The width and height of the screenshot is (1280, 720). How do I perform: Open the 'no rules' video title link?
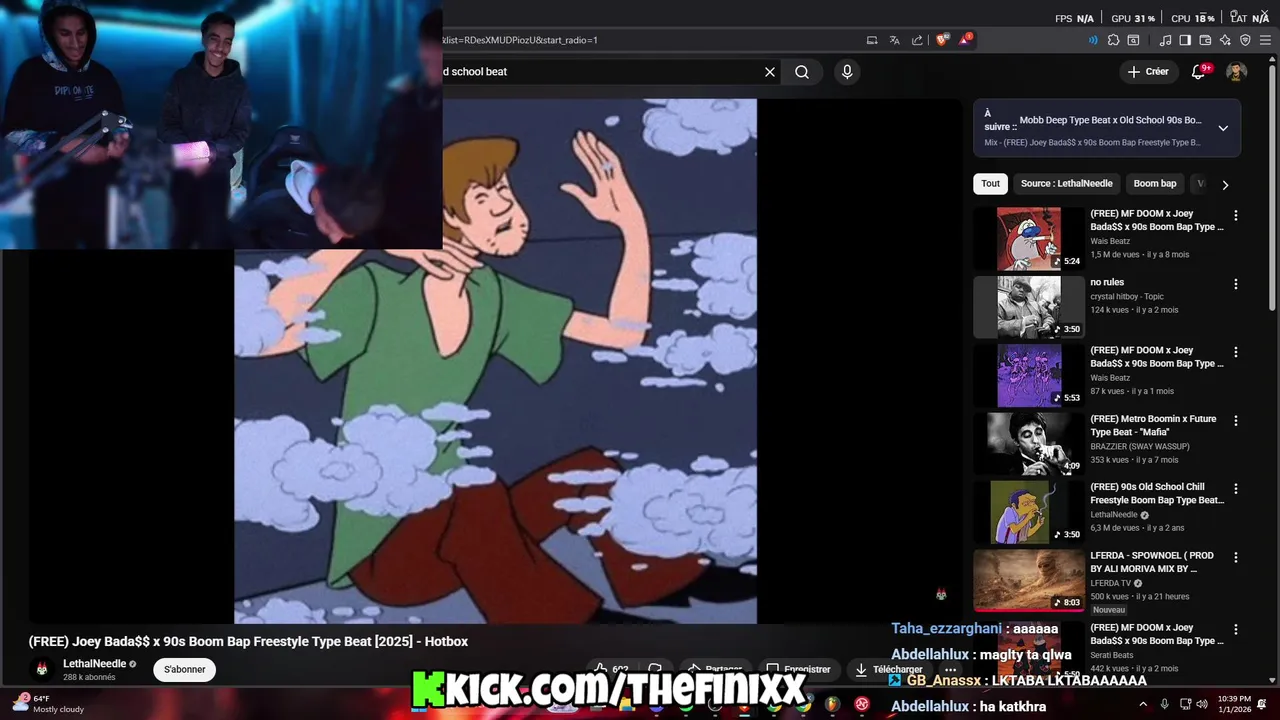[x=1107, y=282]
